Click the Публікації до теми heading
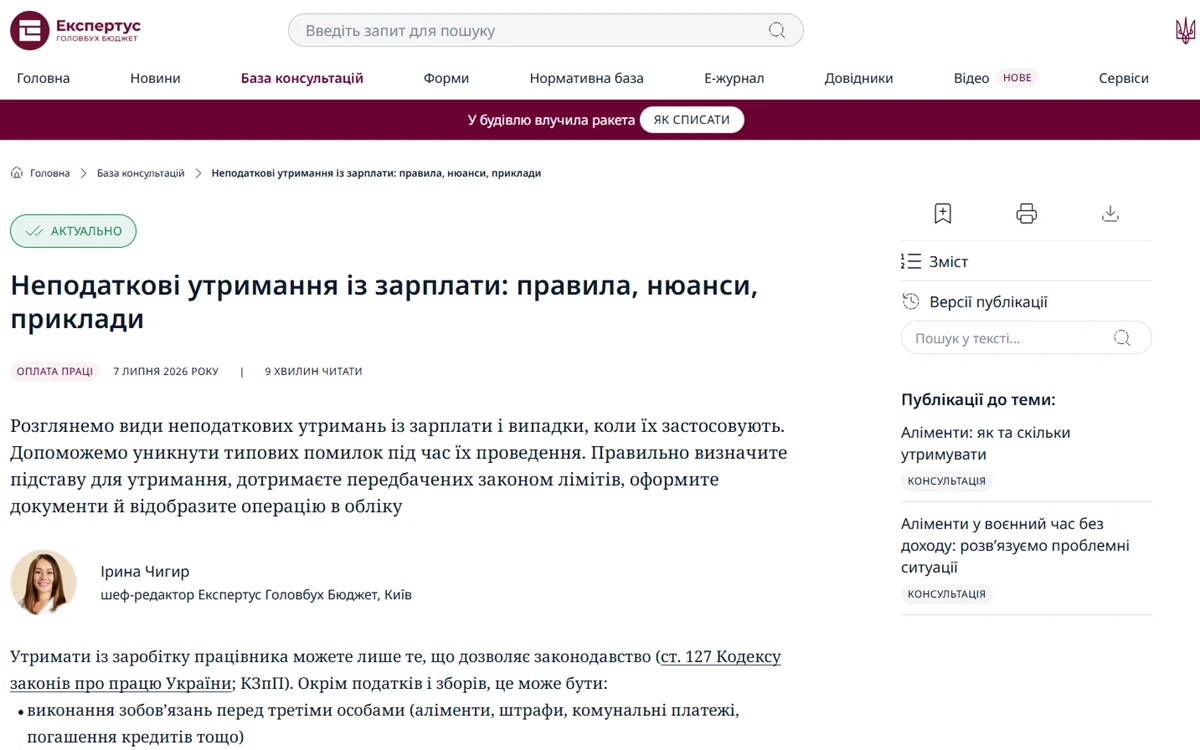 coord(978,400)
